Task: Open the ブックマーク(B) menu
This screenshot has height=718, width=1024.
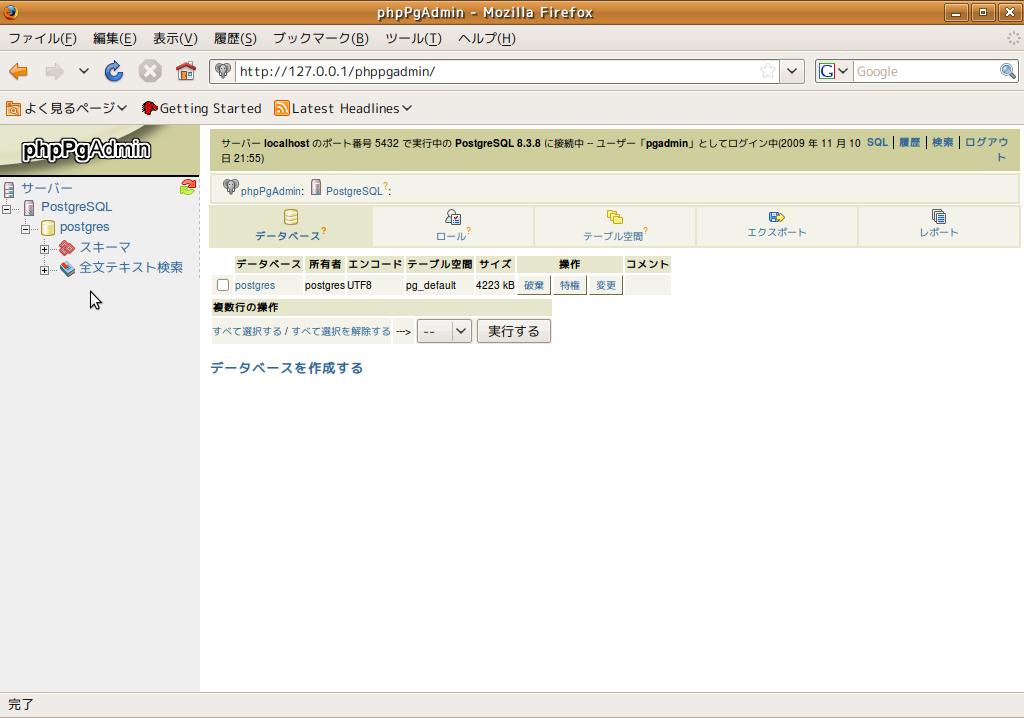Action: (321, 39)
